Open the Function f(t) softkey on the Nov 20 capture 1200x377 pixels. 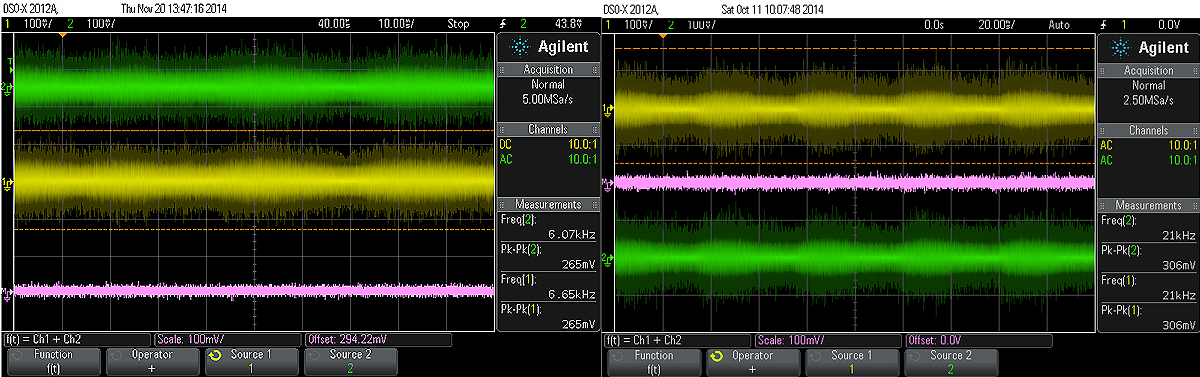(x=52, y=361)
